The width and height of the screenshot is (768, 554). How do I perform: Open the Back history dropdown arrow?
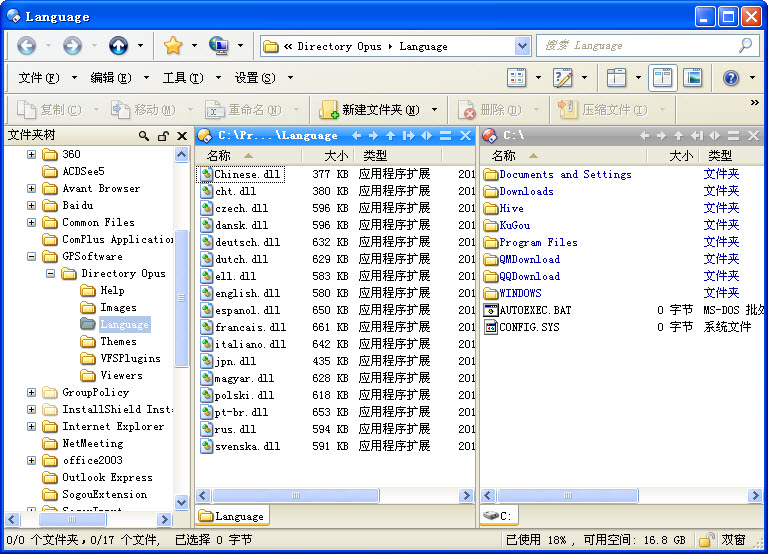[x=48, y=46]
